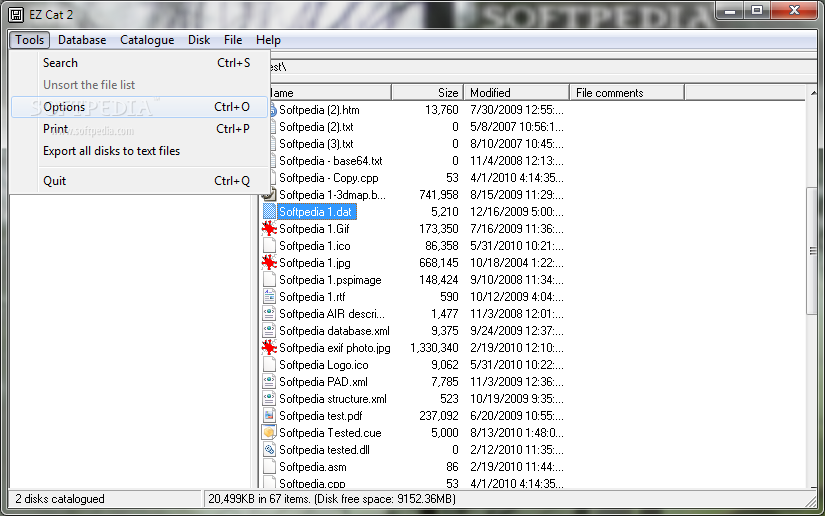The image size is (825, 516).
Task: Click the icon of Softpedia 1.pspimage
Action: pos(269,280)
